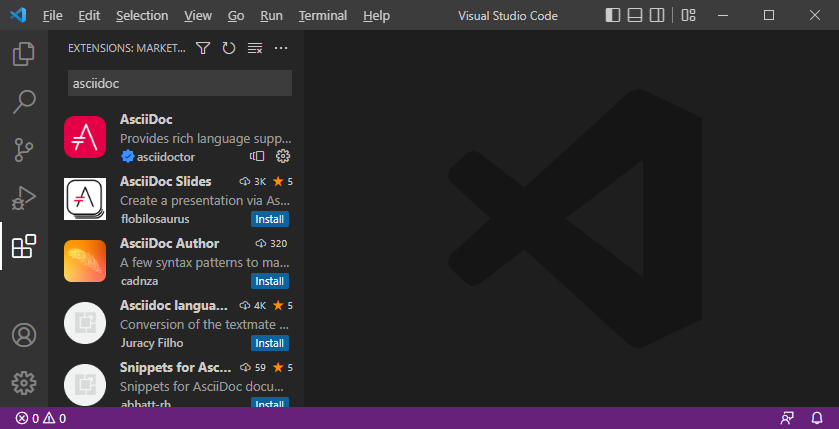
Task: Click the cadnza publisher name
Action: [140, 281]
